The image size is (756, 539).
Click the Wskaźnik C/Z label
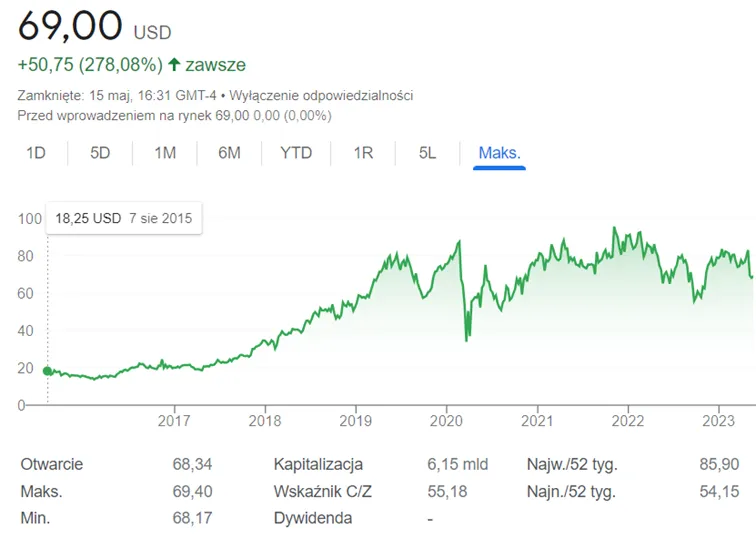click(x=323, y=491)
